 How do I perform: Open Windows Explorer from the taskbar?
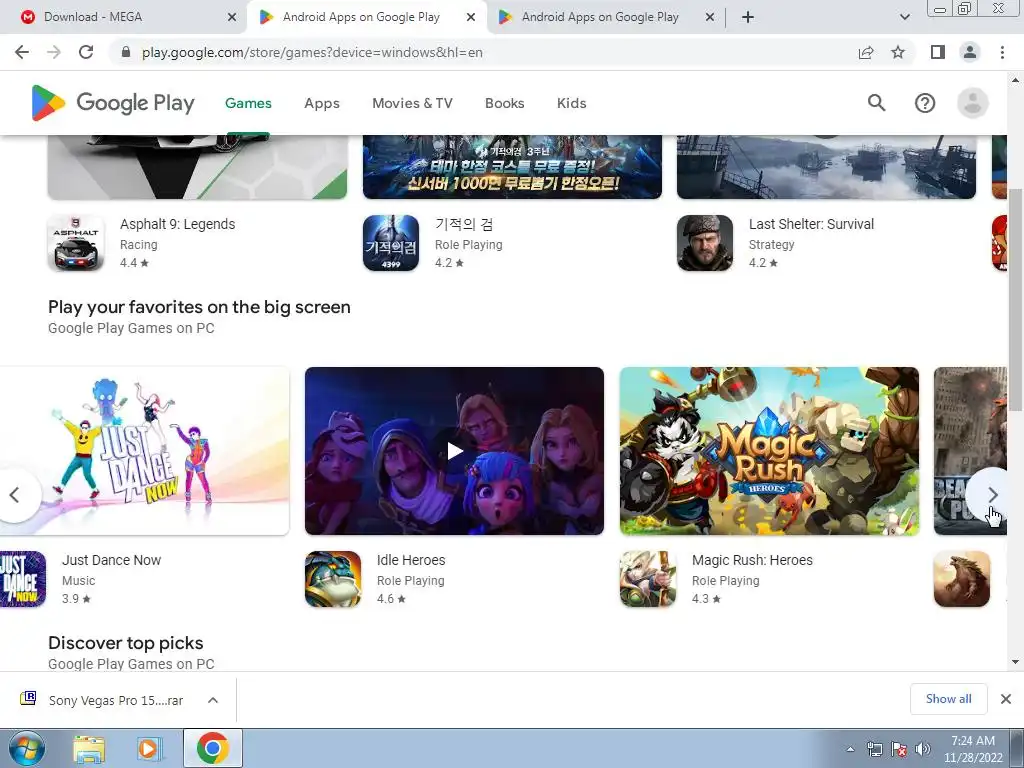point(89,748)
